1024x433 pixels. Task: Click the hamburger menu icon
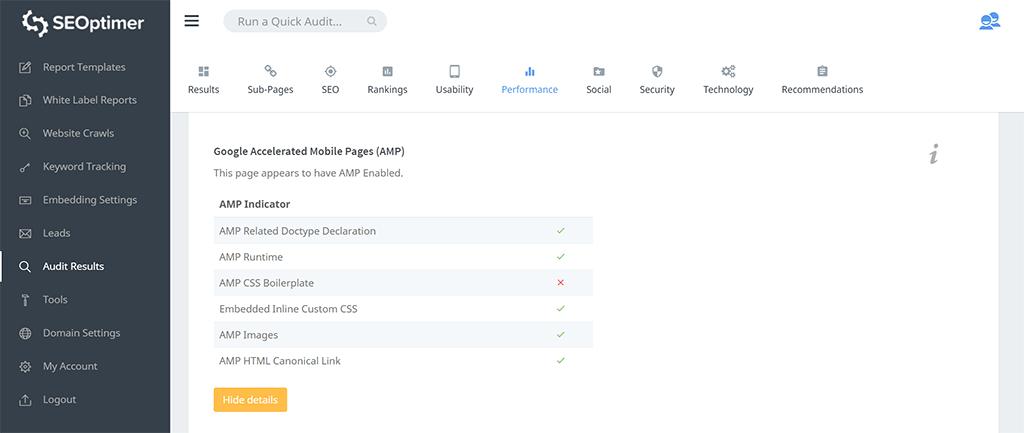click(x=192, y=21)
